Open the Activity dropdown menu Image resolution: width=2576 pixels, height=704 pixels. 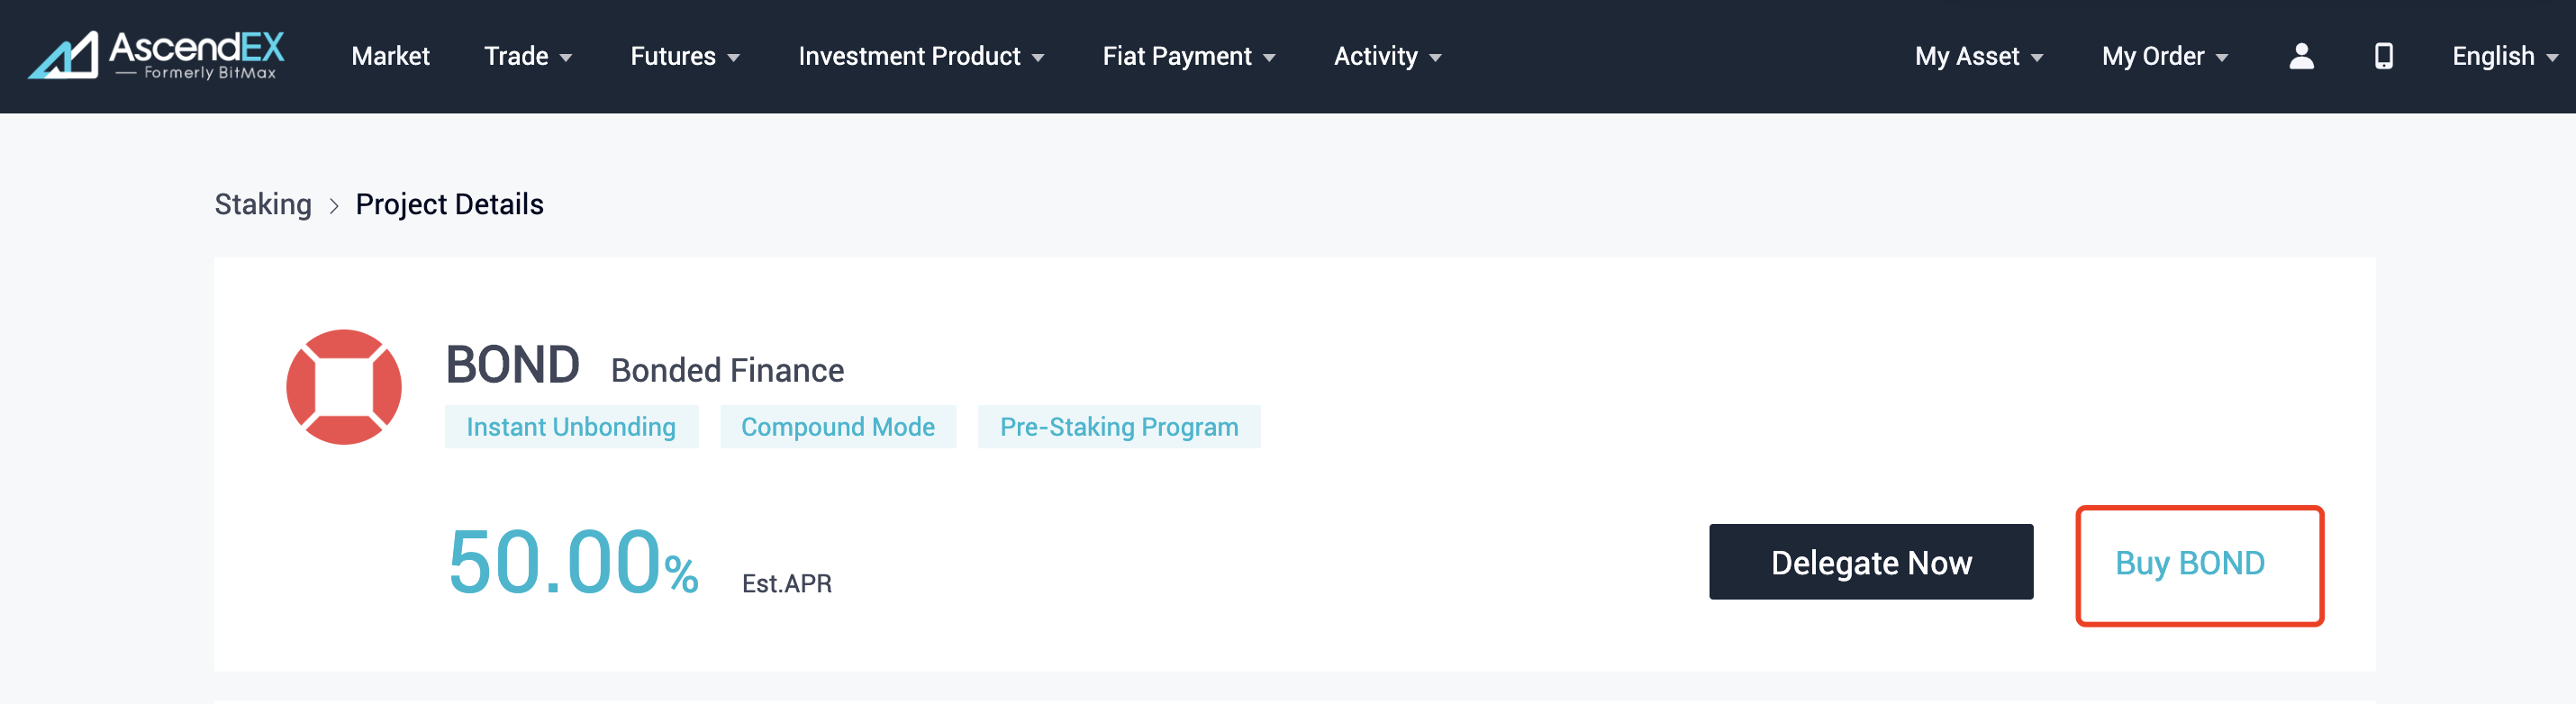pos(1386,56)
